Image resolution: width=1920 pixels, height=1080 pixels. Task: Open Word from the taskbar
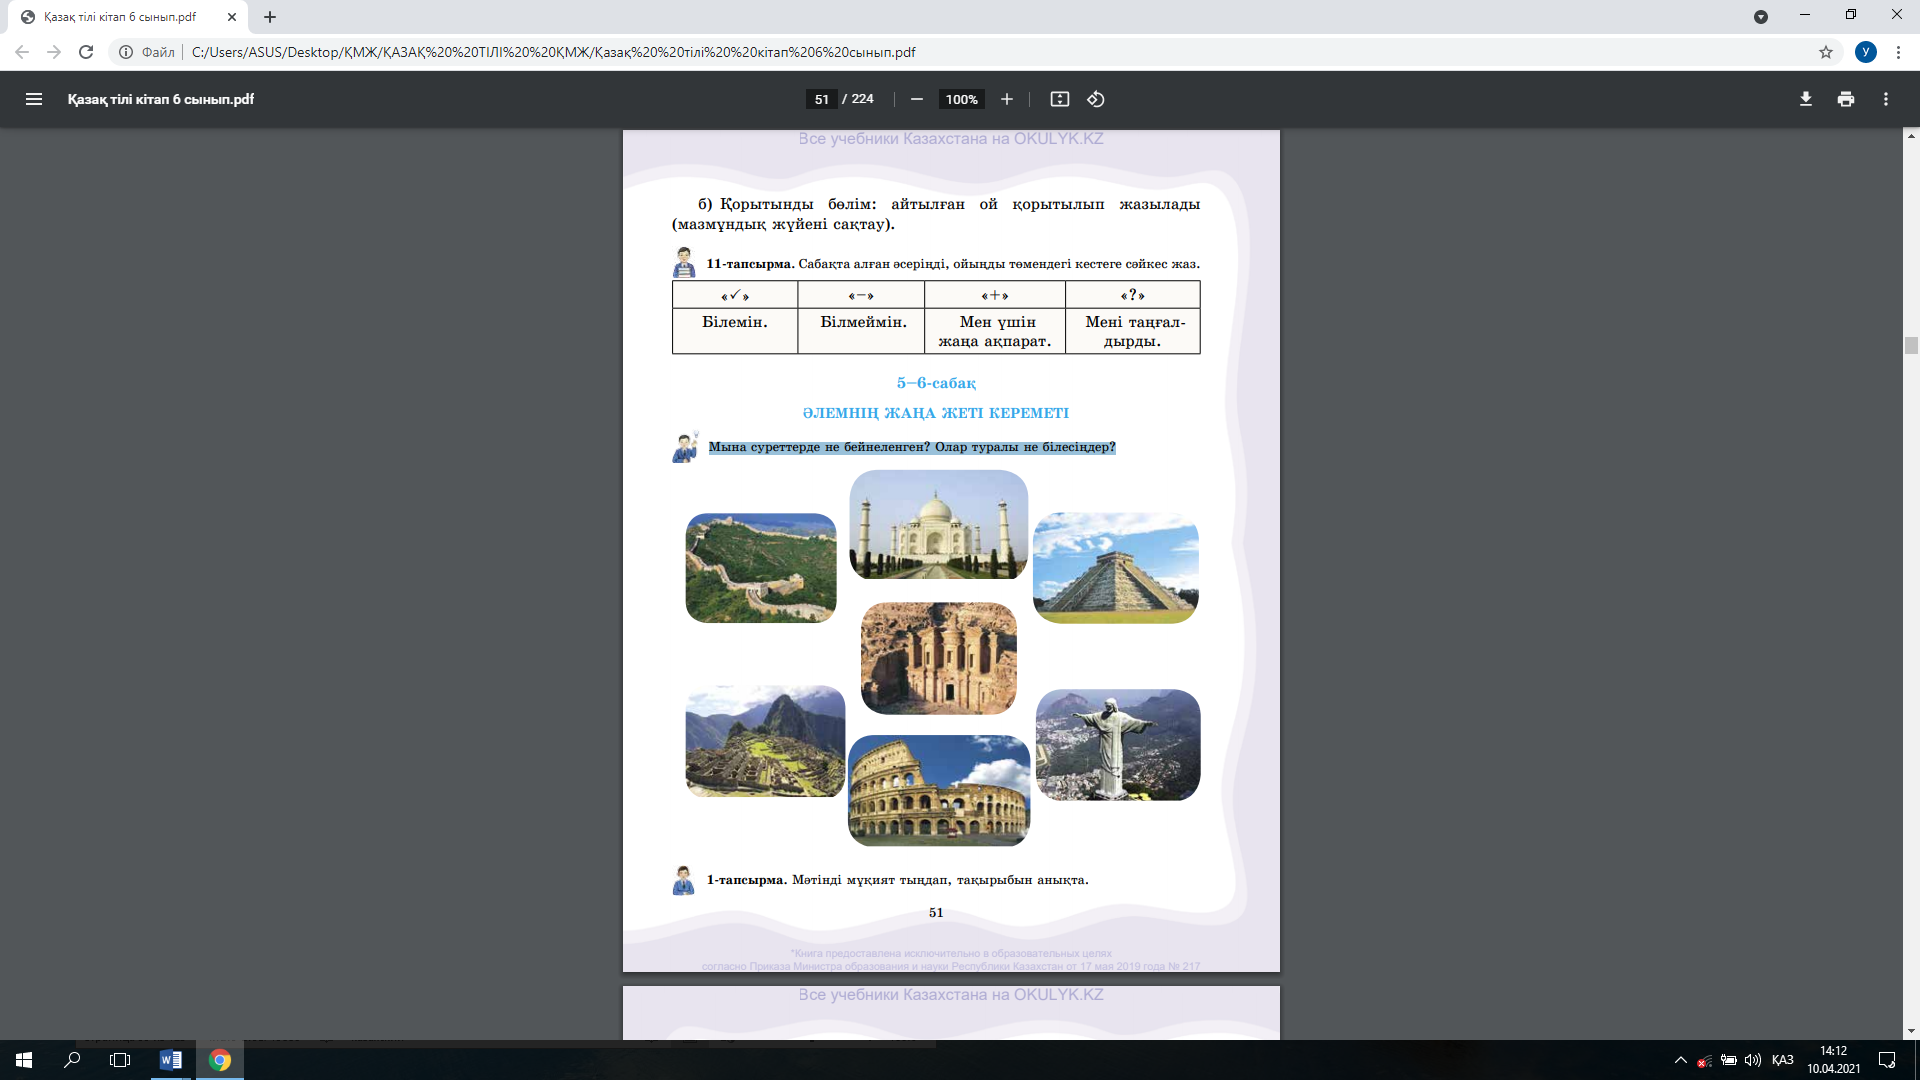coord(171,1060)
